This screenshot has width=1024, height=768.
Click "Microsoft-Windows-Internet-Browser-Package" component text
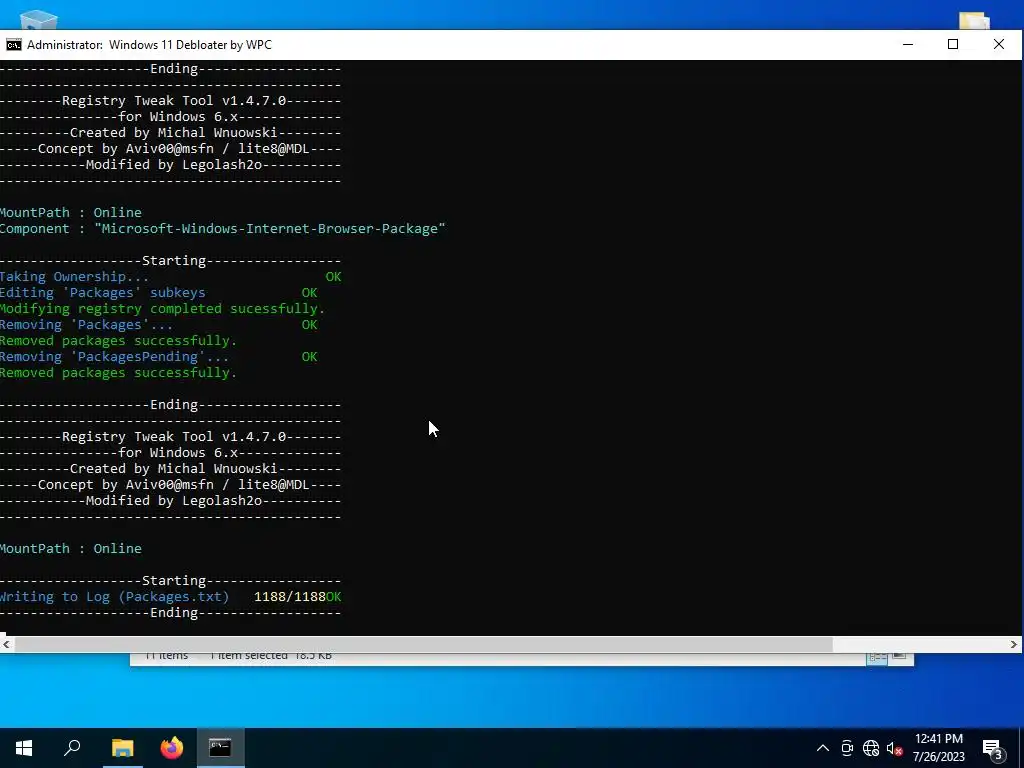point(270,229)
